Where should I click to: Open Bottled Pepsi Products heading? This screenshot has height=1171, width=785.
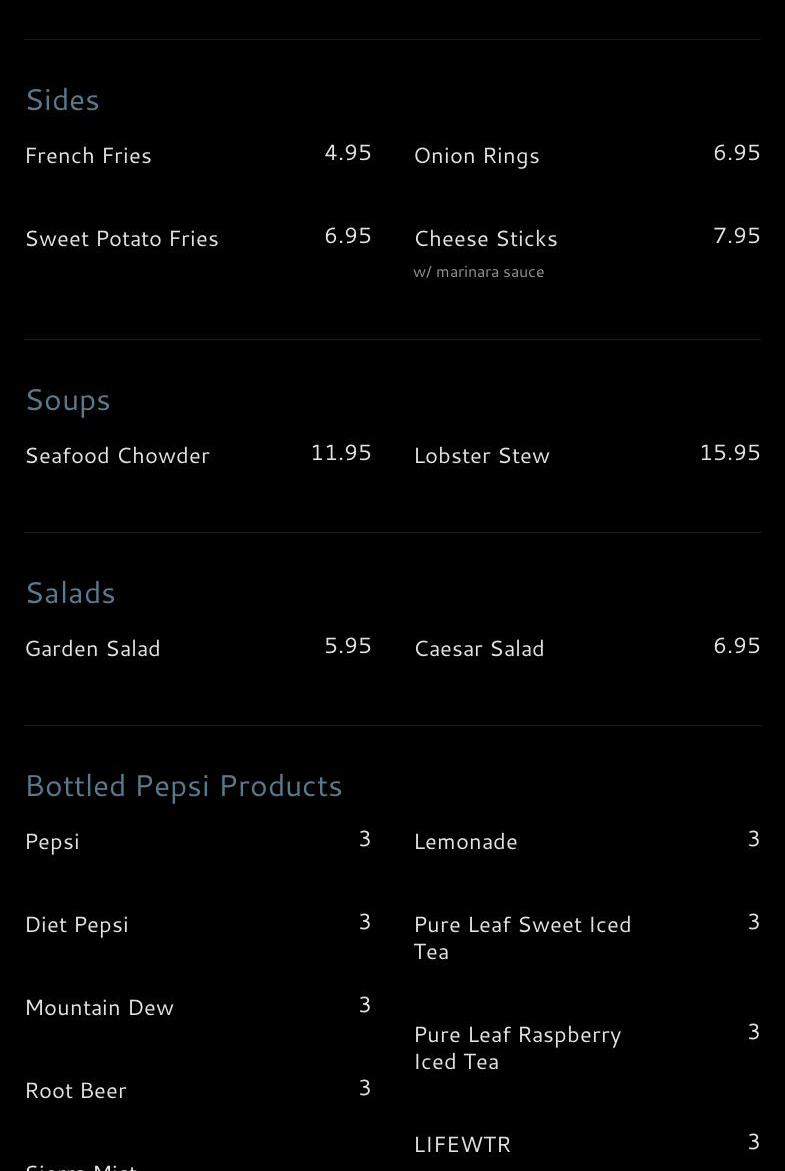tap(184, 786)
